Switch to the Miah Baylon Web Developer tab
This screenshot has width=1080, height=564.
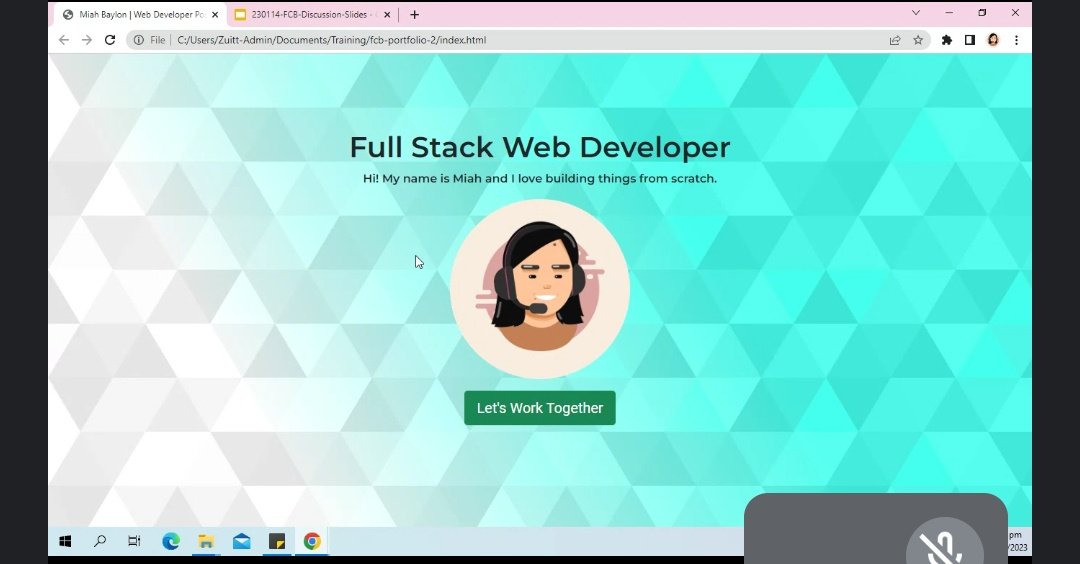point(141,14)
